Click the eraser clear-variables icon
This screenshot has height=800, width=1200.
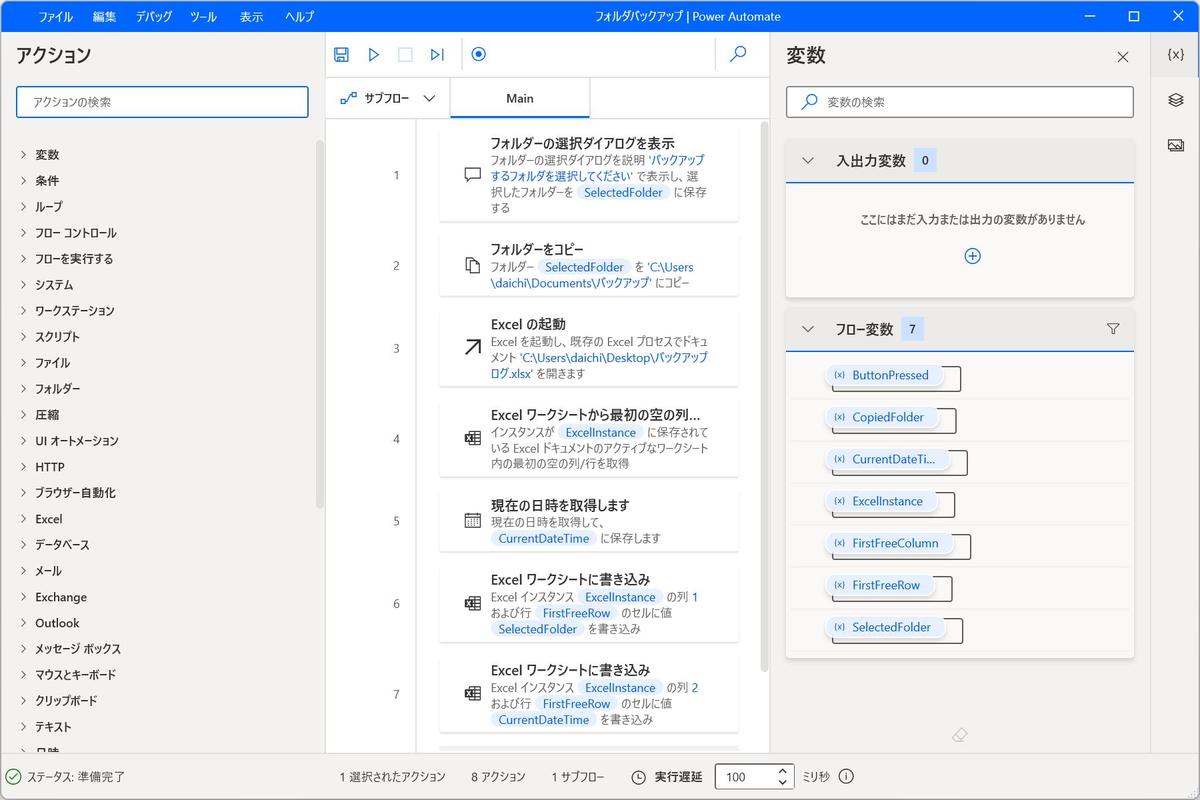pyautogui.click(x=960, y=735)
